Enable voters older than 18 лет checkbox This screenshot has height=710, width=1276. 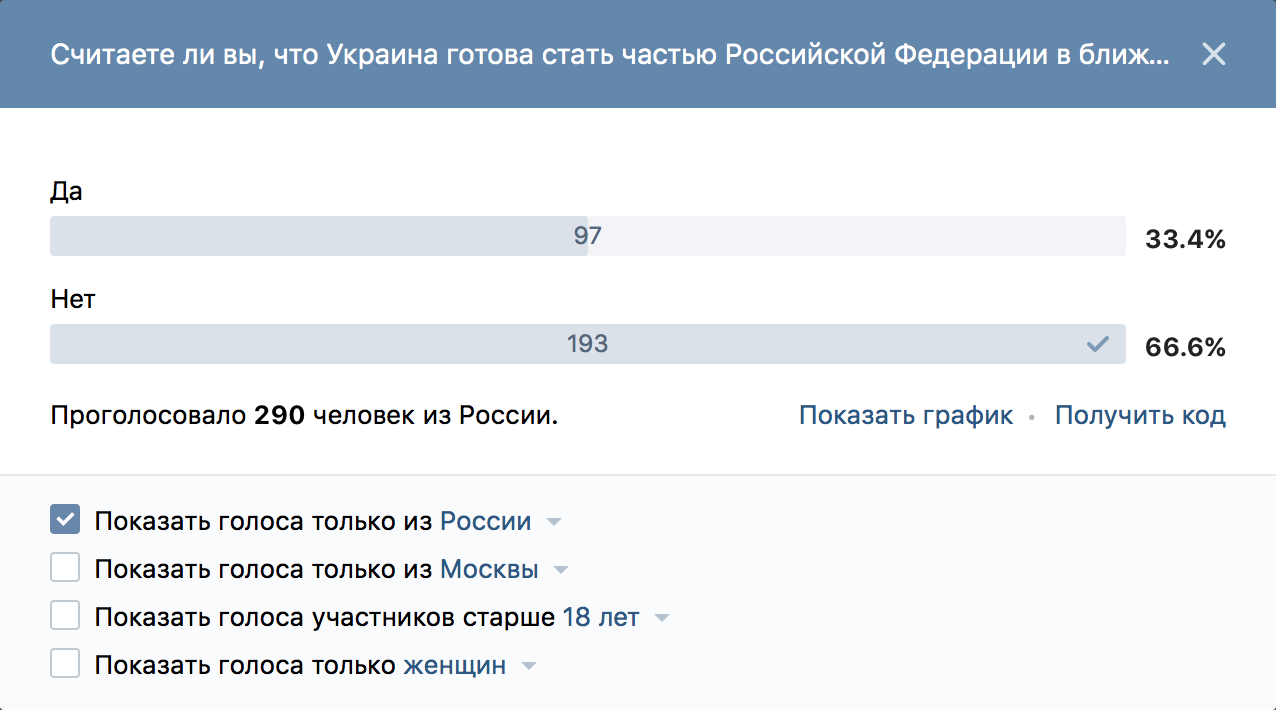click(65, 616)
